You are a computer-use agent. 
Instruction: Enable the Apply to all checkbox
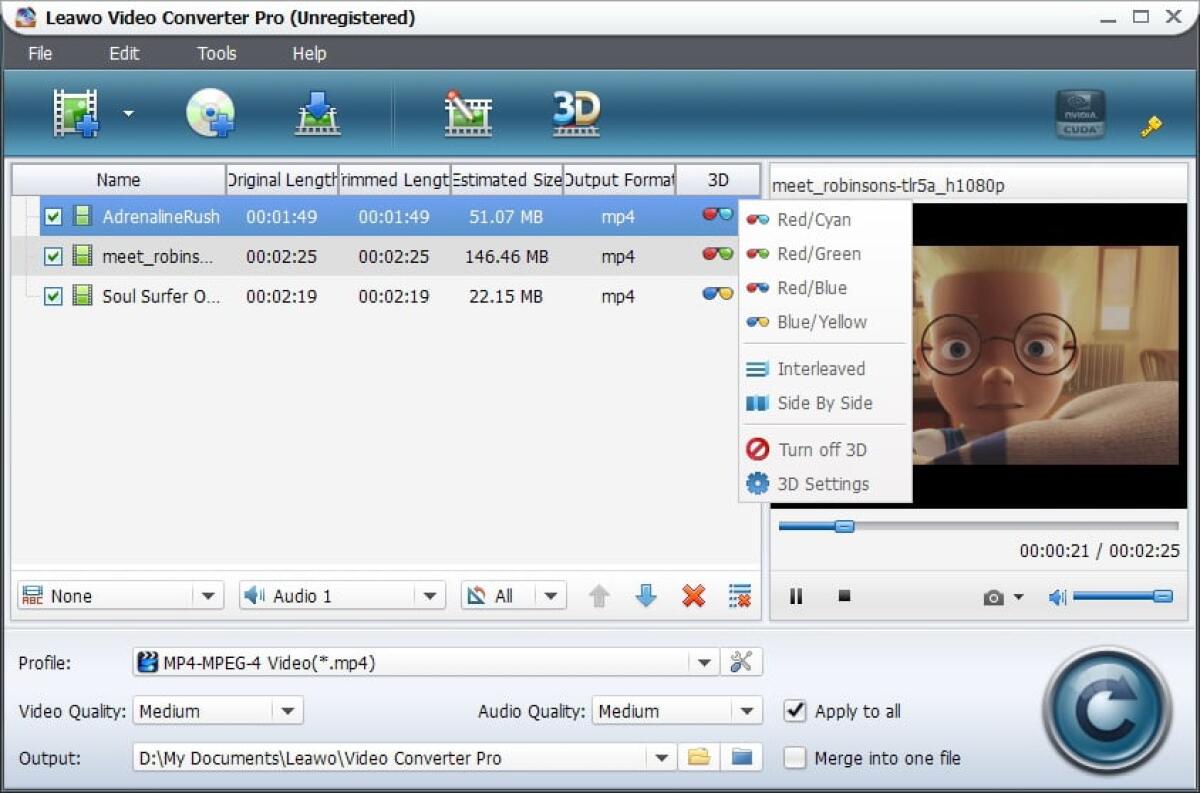pyautogui.click(x=795, y=711)
